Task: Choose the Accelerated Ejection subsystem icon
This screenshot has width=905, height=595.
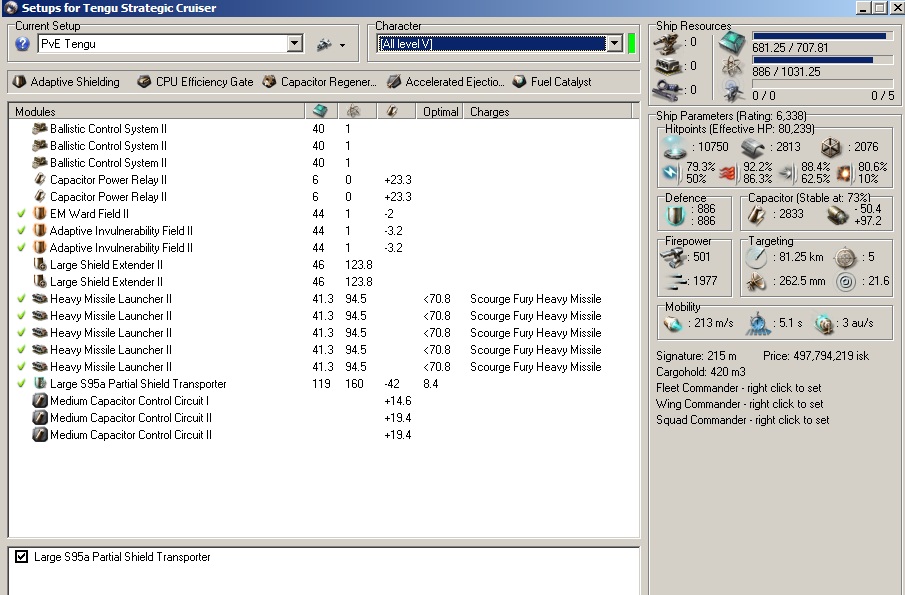Action: point(394,82)
